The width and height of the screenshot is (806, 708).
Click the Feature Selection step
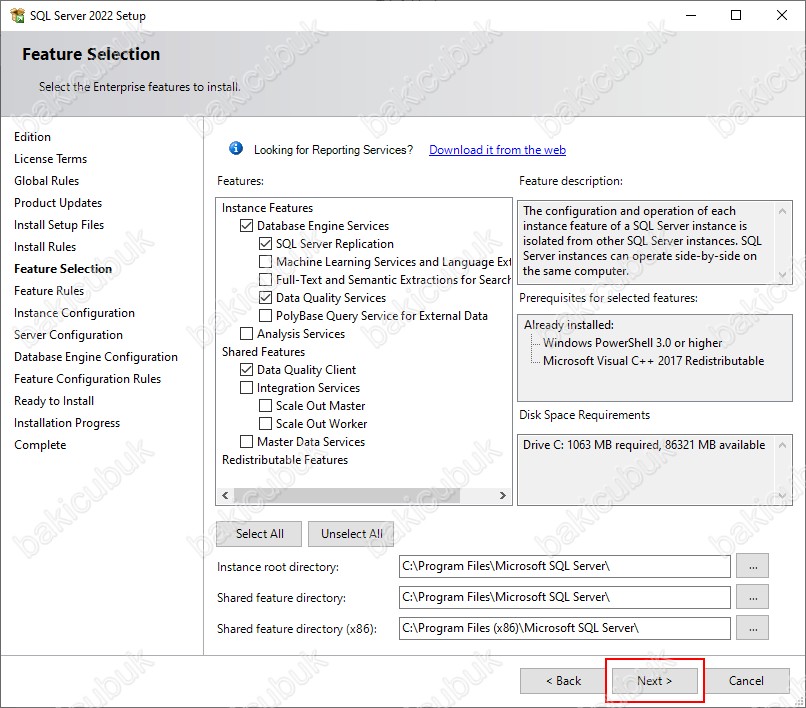click(63, 269)
